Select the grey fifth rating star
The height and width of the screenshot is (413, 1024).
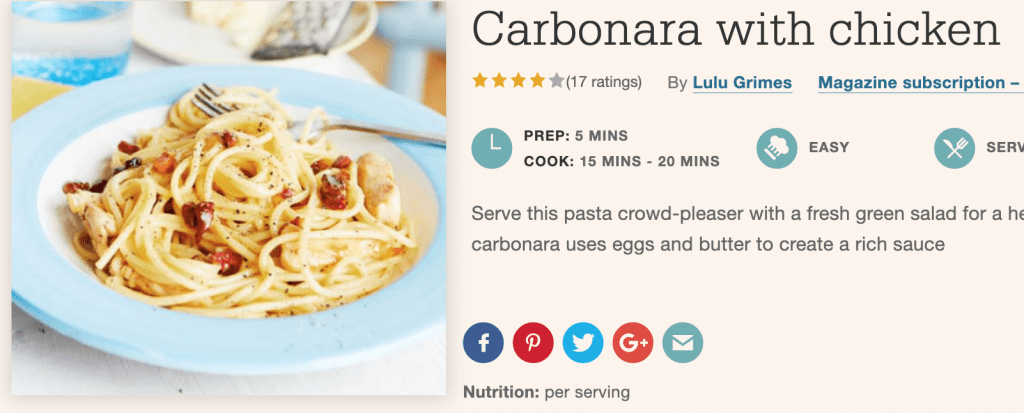pyautogui.click(x=556, y=81)
